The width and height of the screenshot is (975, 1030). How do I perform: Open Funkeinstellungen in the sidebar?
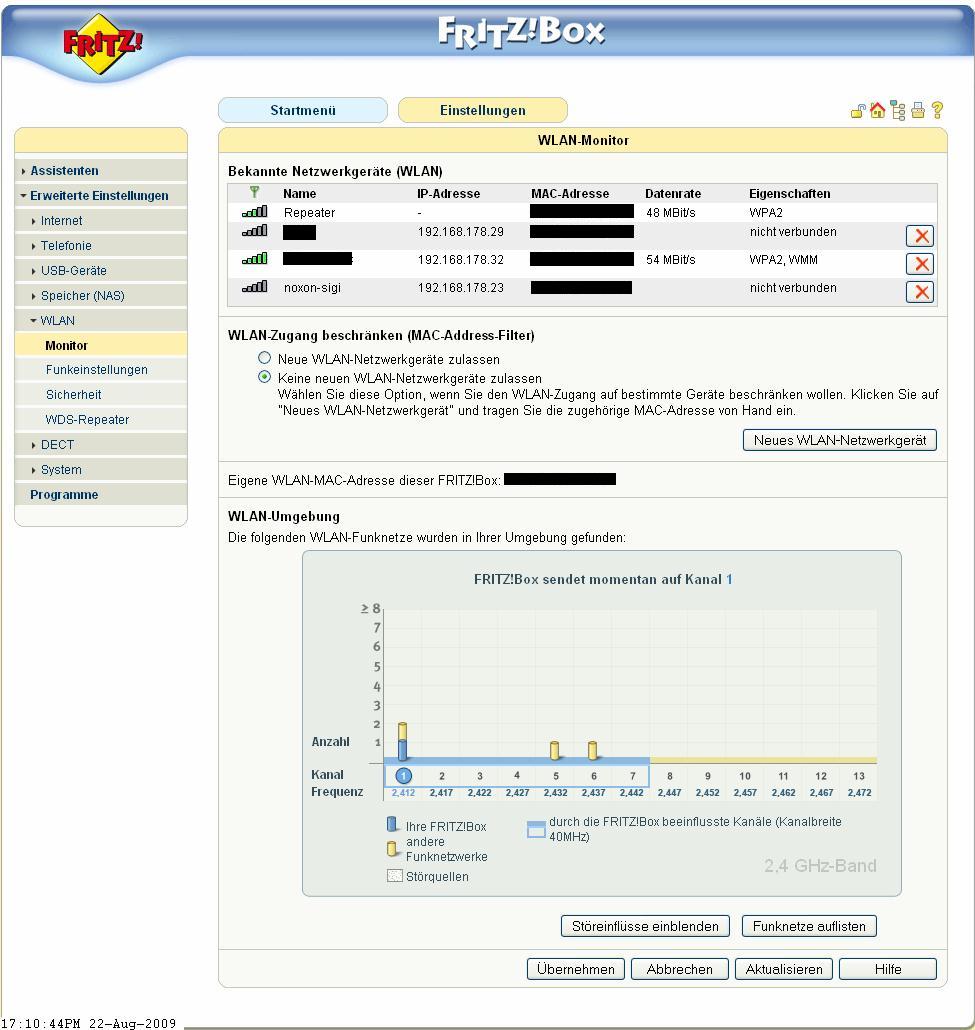[x=97, y=370]
